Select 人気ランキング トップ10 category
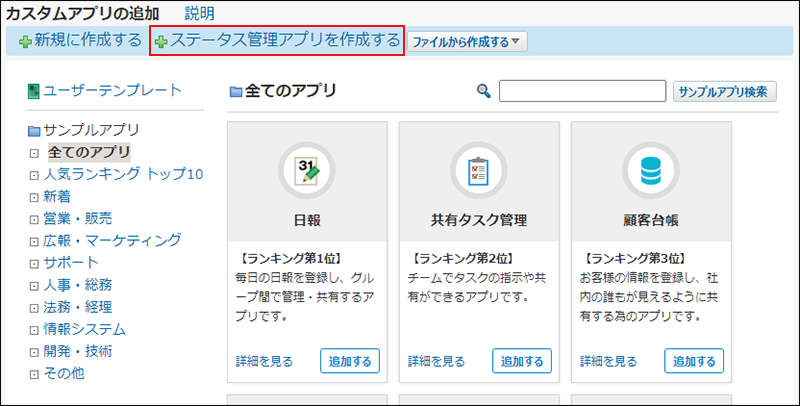 coord(123,174)
